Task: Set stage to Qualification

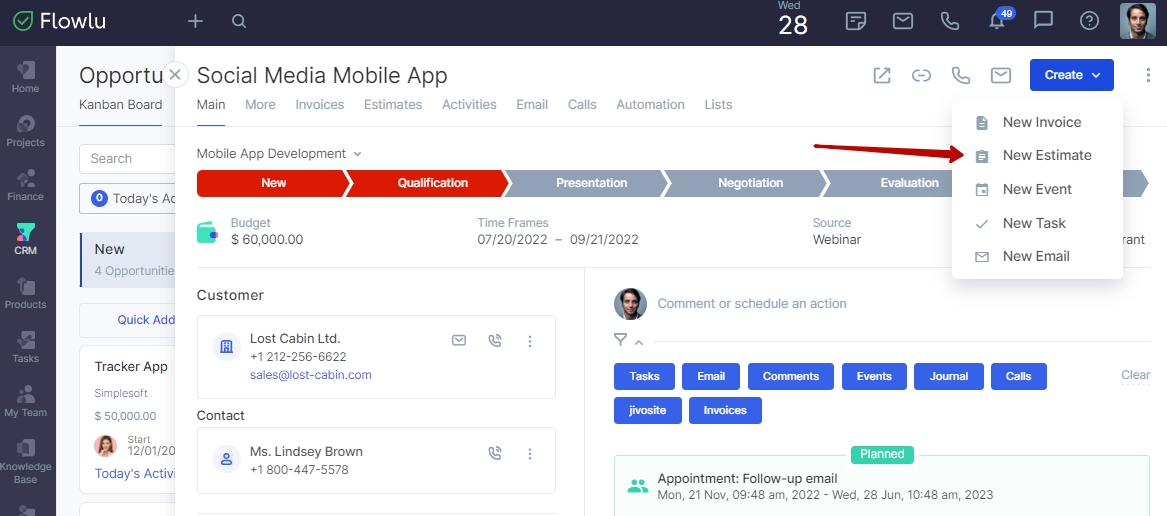Action: pyautogui.click(x=431, y=183)
